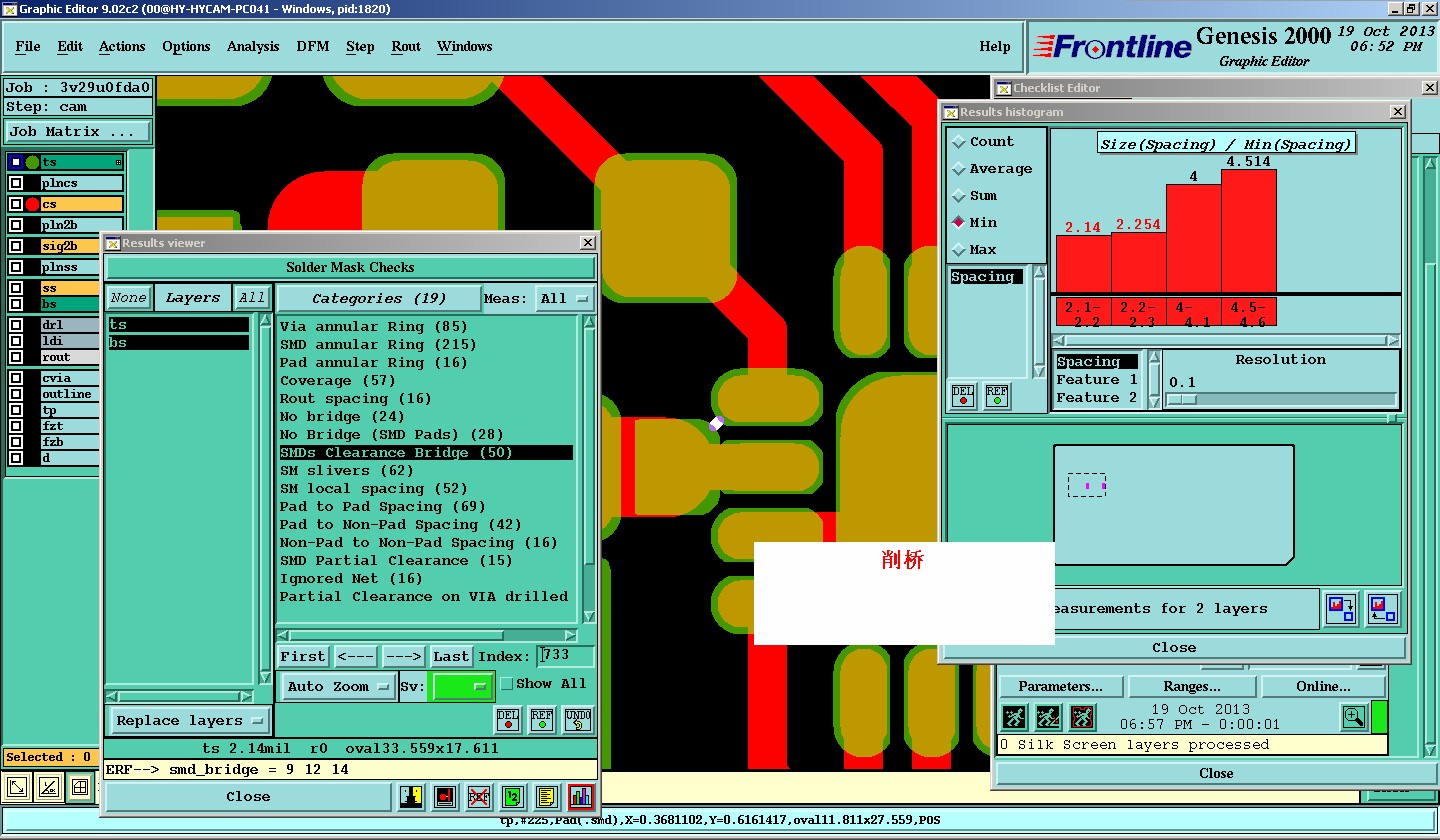Open the Analysis menu
The image size is (1440, 840).
click(x=253, y=47)
